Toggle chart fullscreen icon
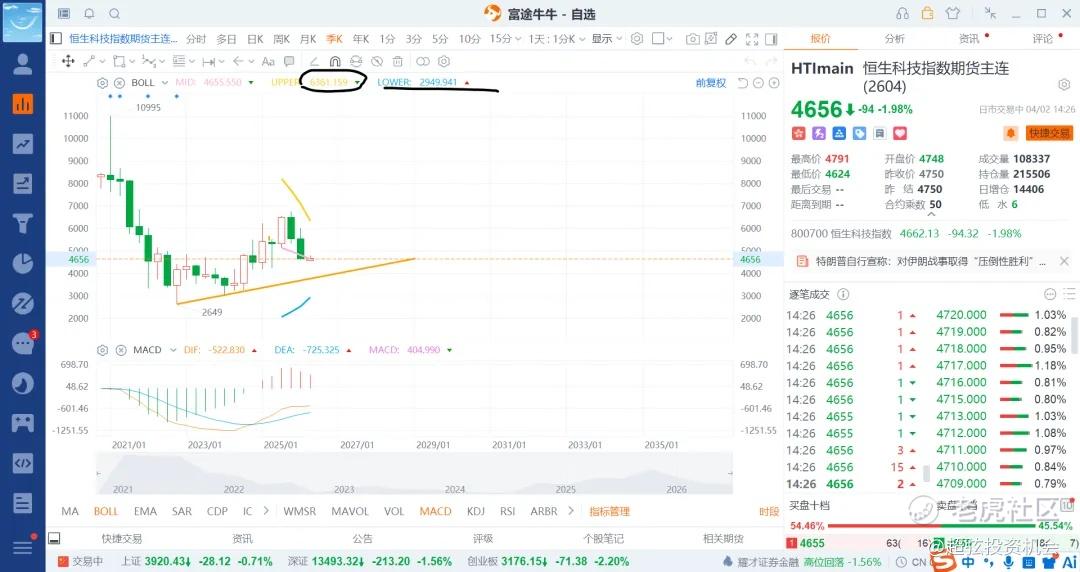The image size is (1080, 572). point(752,39)
